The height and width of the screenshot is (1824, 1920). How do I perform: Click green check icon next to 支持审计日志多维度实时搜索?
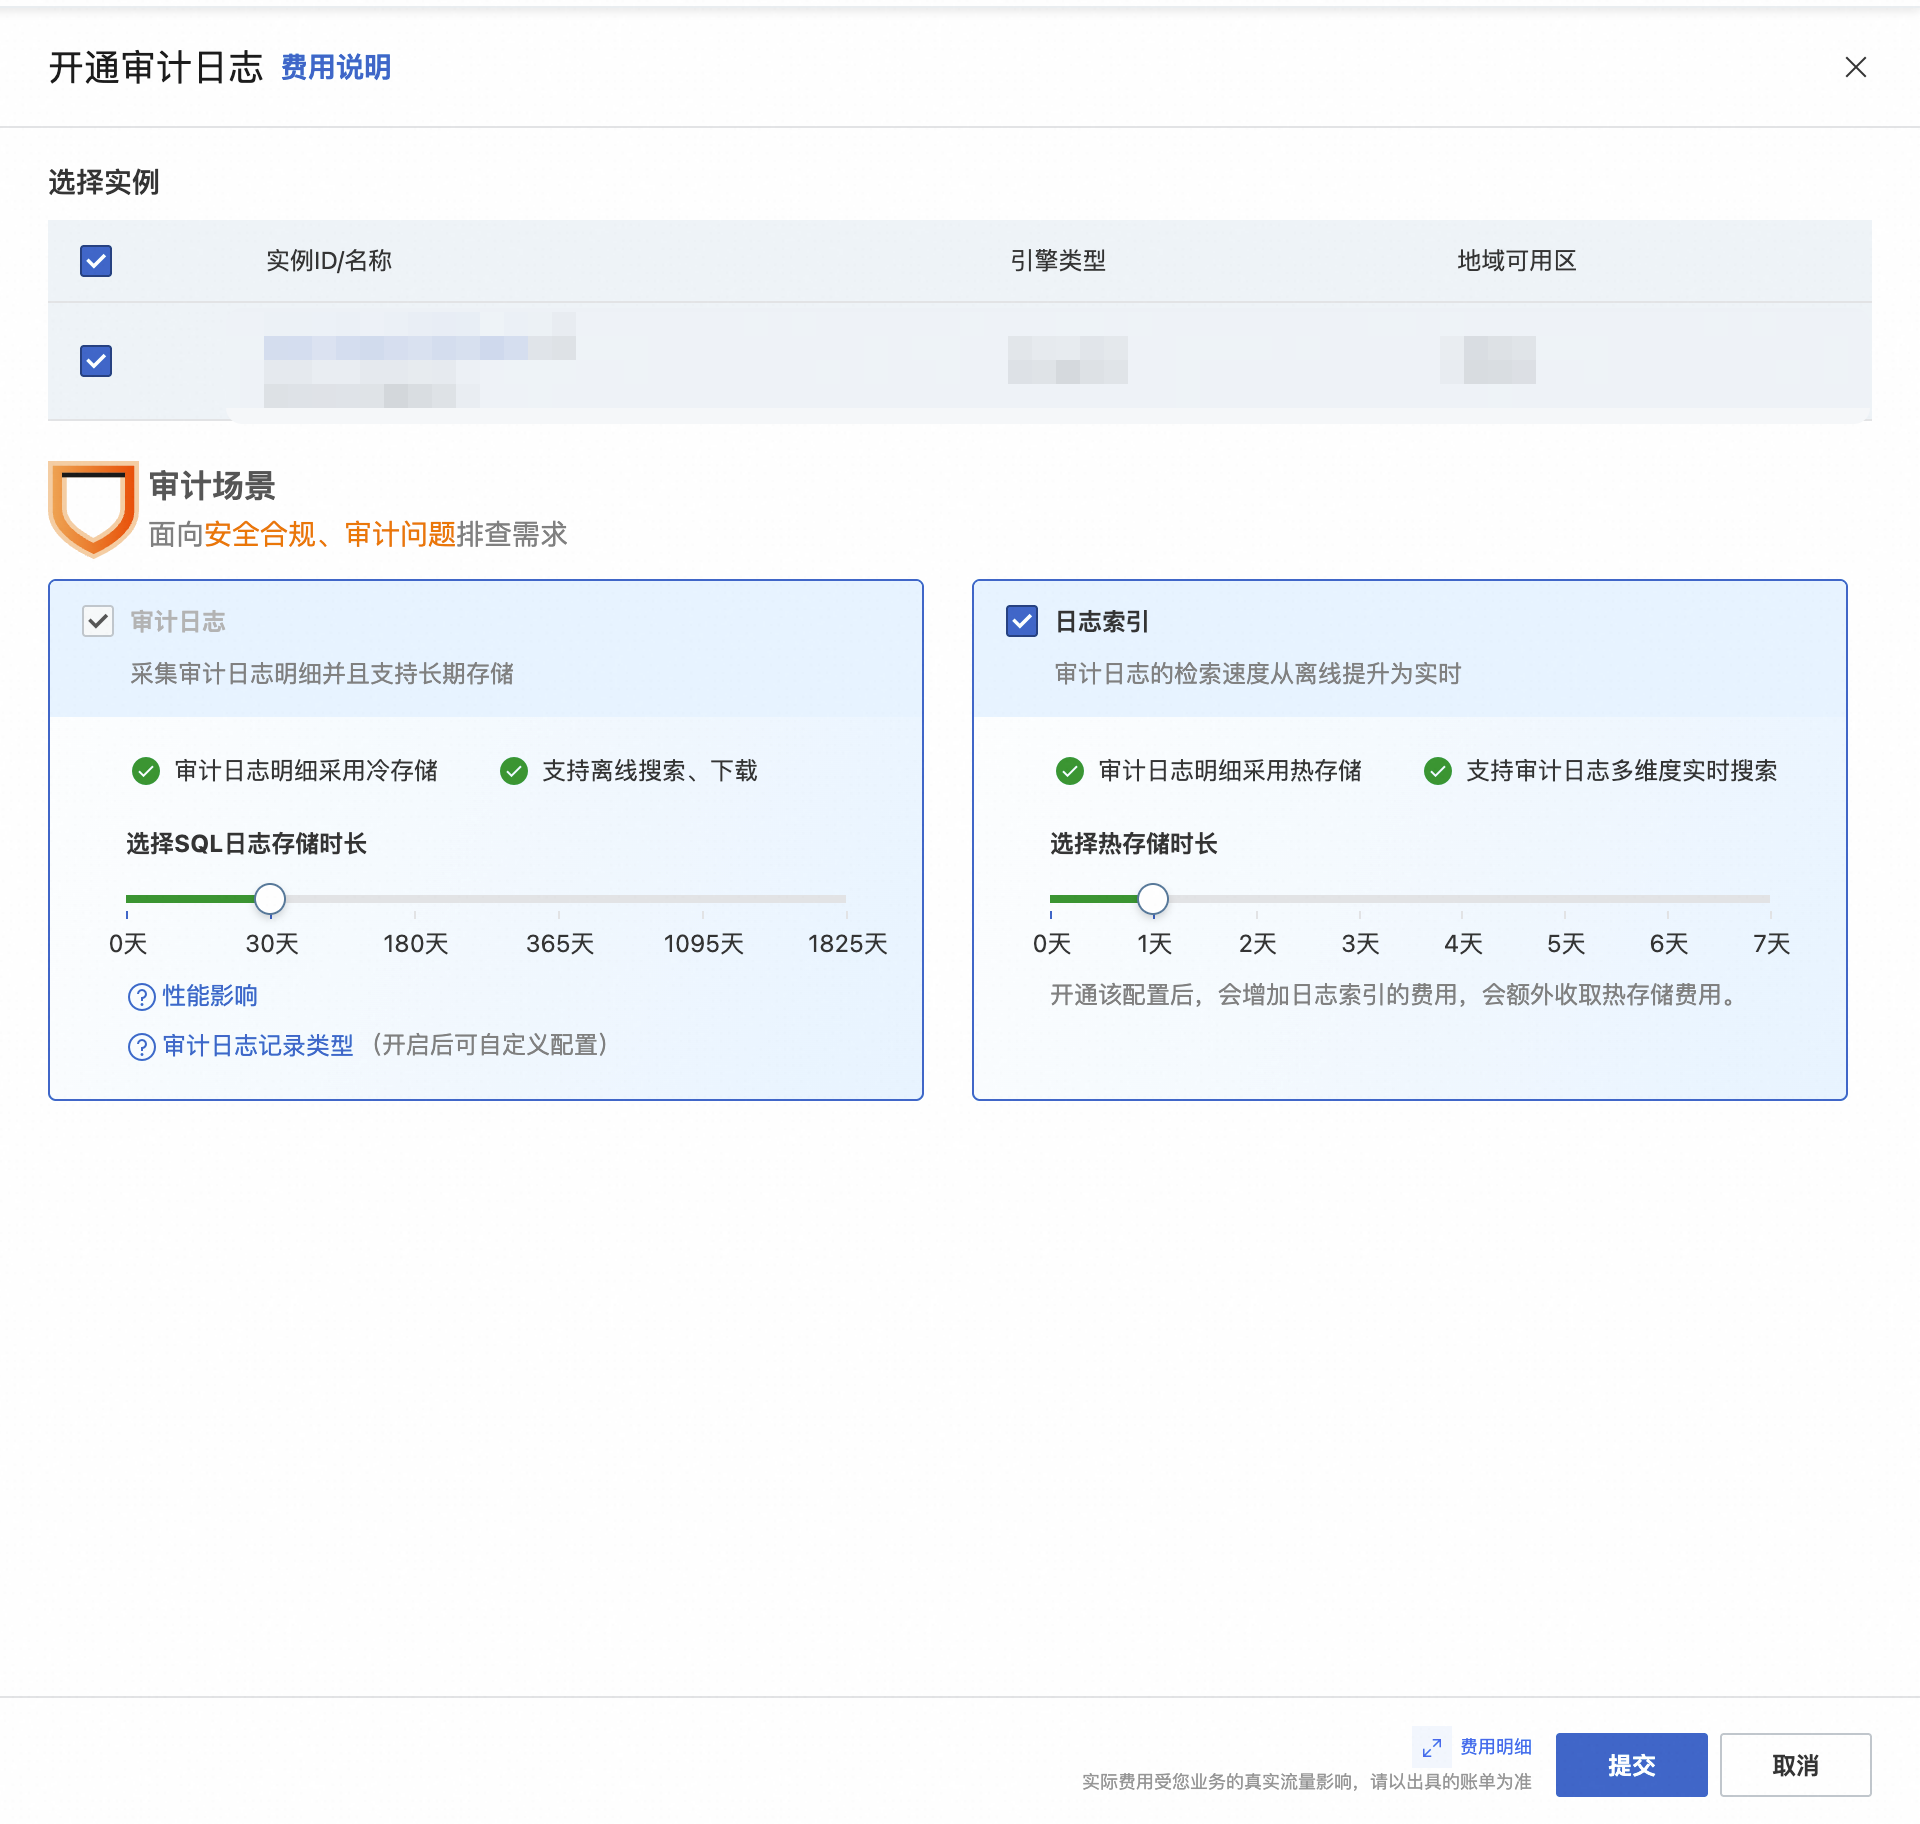click(x=1438, y=771)
